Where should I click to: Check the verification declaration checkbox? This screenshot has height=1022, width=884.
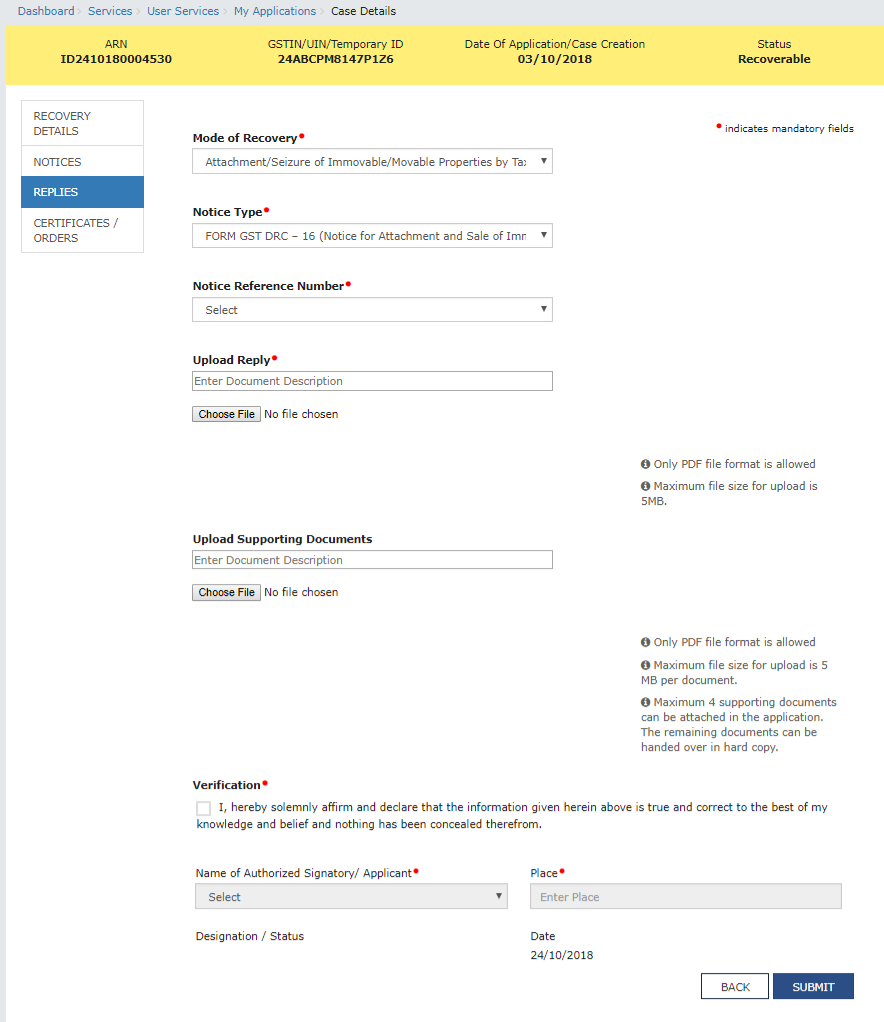(203, 808)
